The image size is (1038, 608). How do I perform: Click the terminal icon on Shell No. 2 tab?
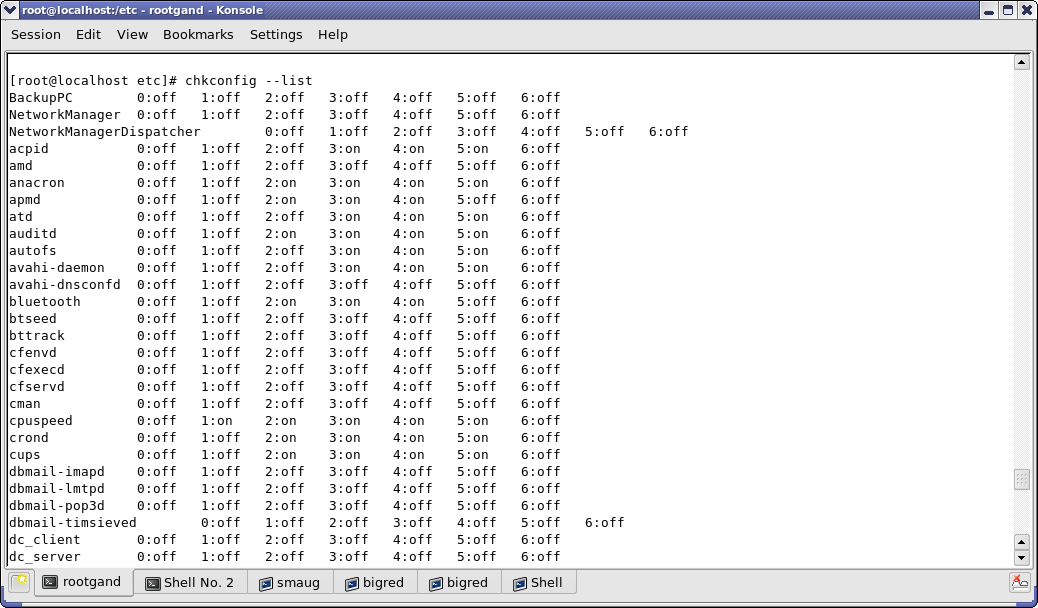pyautogui.click(x=152, y=583)
